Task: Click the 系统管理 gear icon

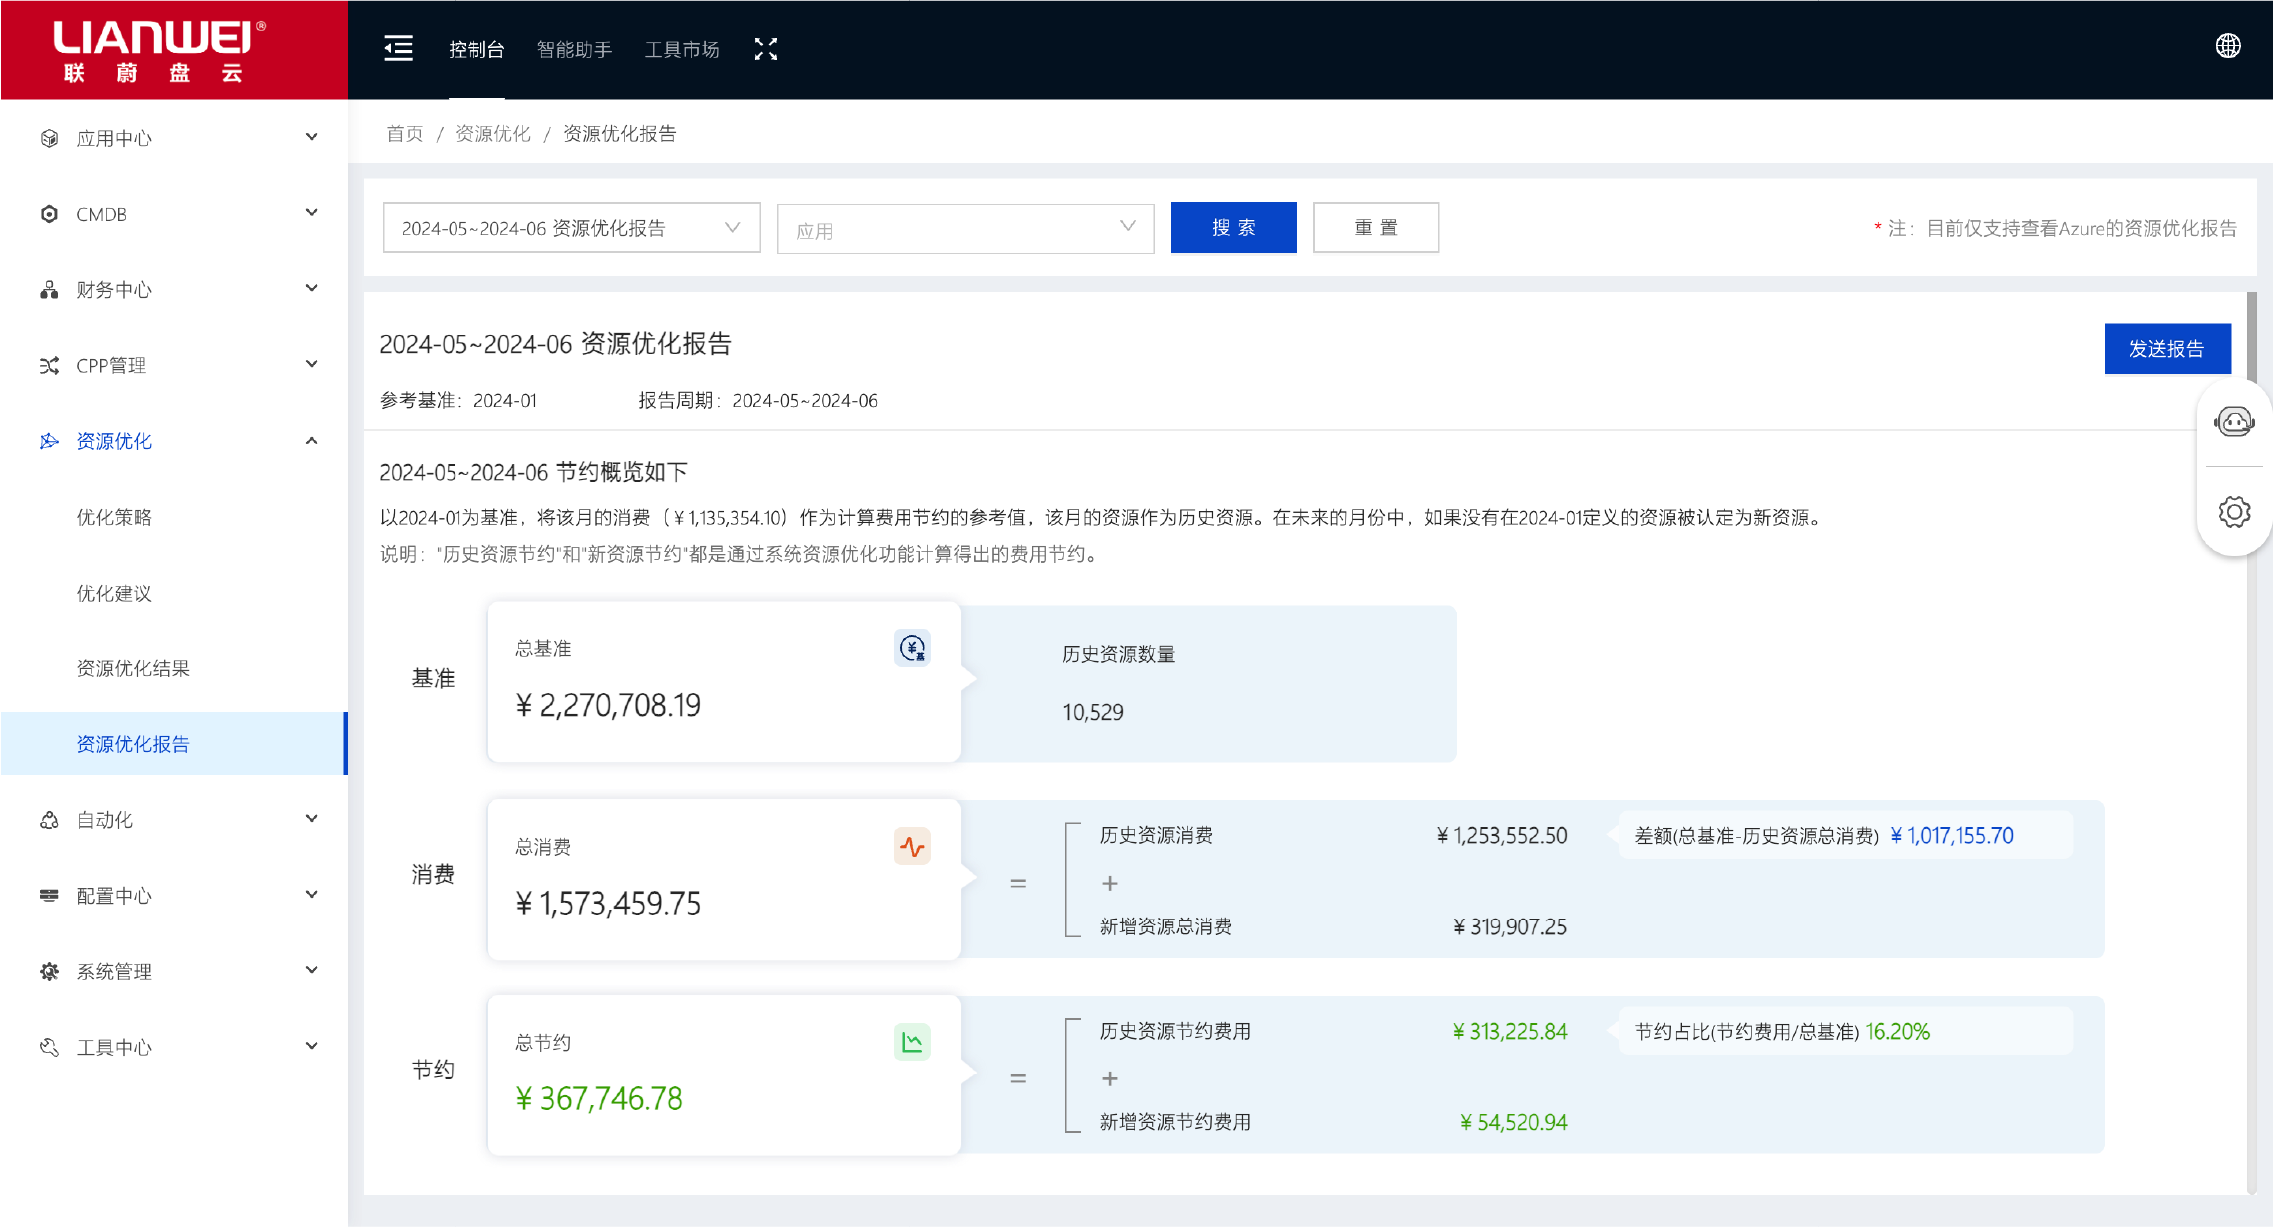Action: click(49, 971)
